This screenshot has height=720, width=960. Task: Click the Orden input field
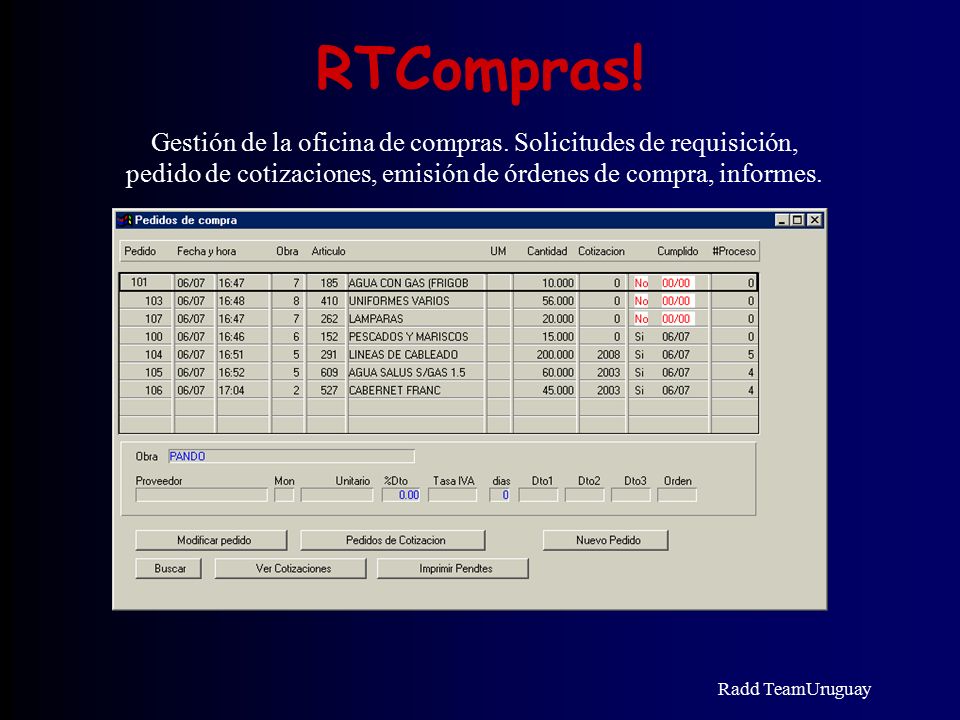[677, 495]
